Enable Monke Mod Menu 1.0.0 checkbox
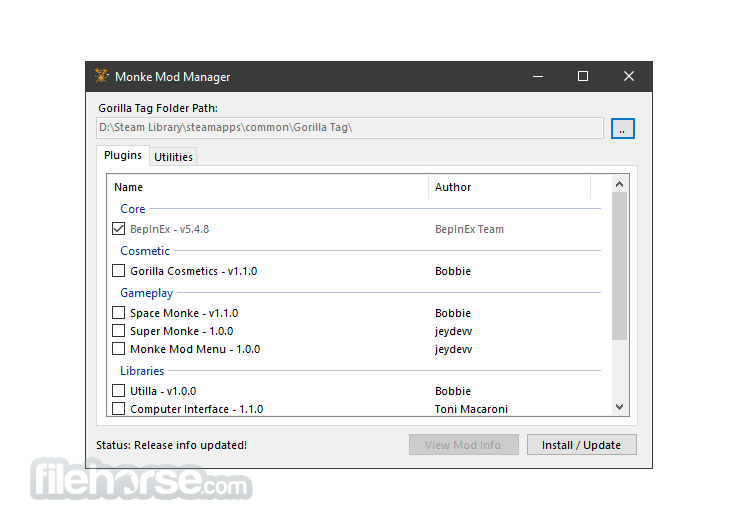The height and width of the screenshot is (530, 738). 119,349
